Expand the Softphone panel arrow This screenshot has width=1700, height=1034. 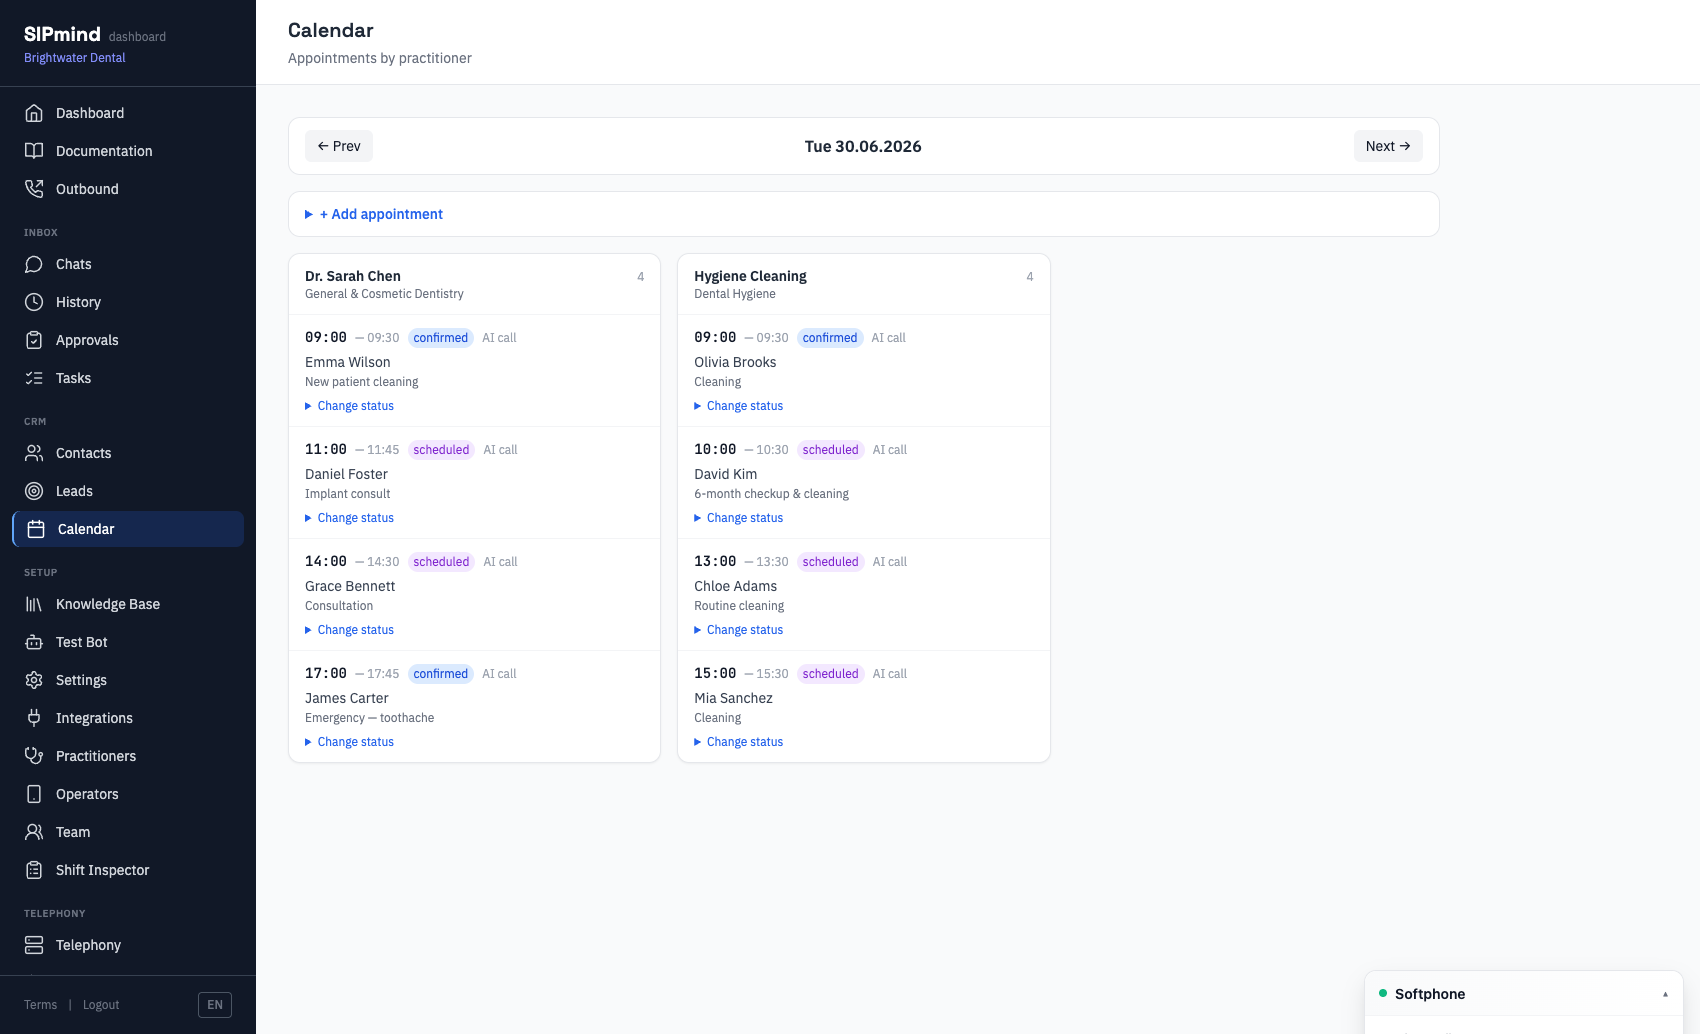(x=1665, y=994)
